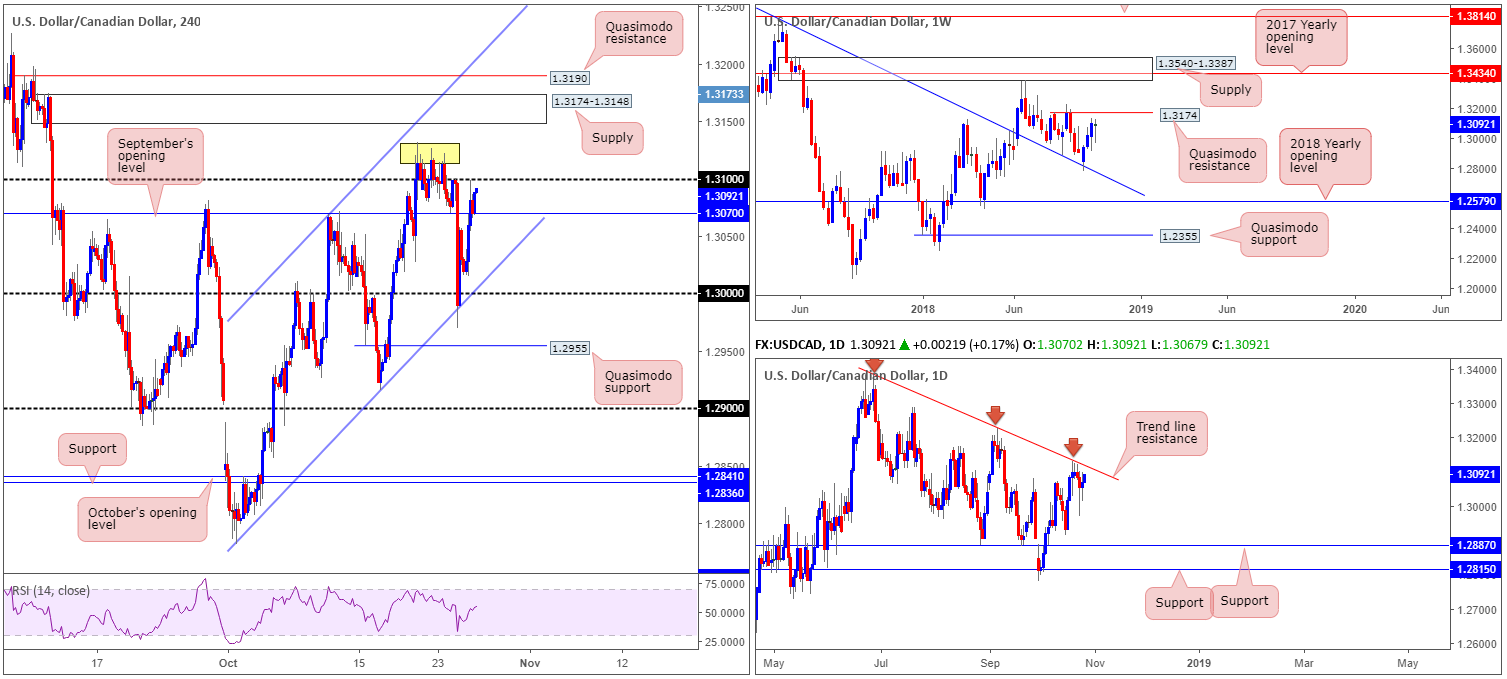The image size is (1507, 679).
Task: Select the 'Quasimodo resistance' callout on the weekly chart
Action: click(1222, 160)
